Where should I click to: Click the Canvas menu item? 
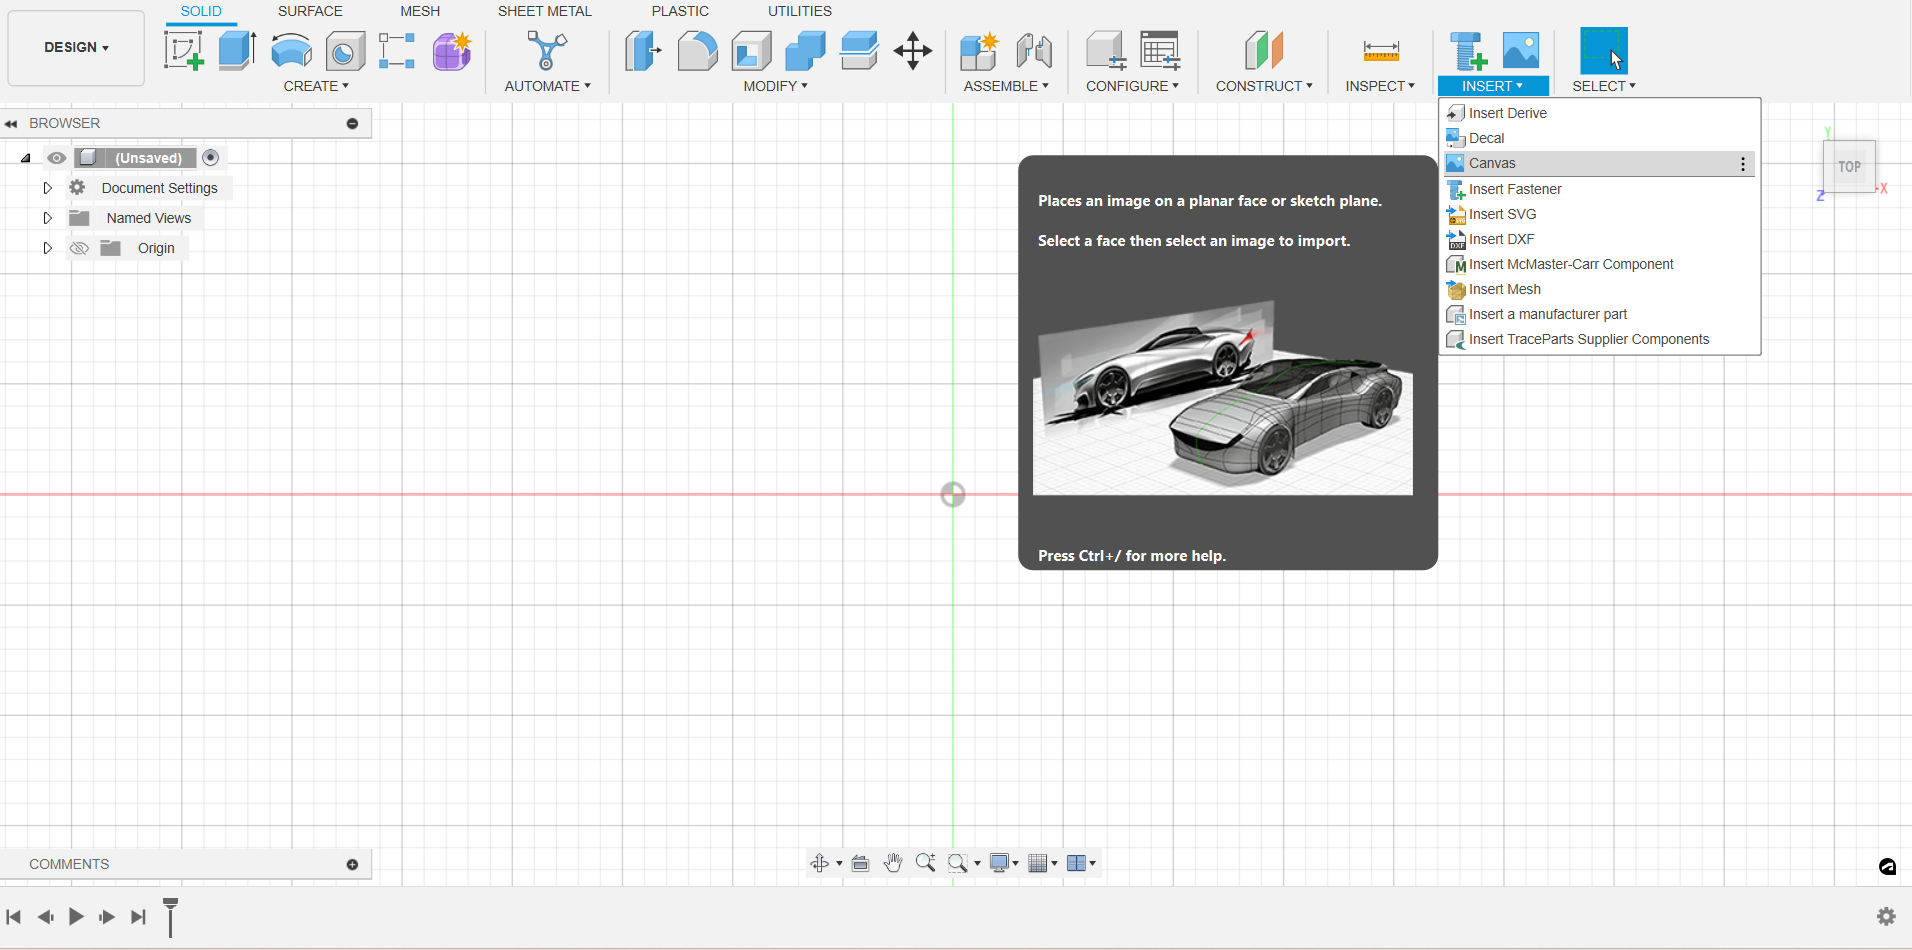(1492, 163)
